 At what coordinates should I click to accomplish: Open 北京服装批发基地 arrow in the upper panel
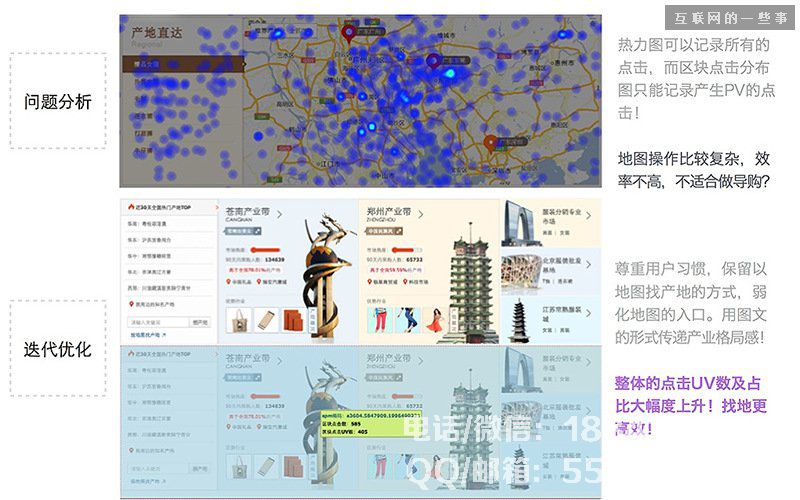point(588,265)
